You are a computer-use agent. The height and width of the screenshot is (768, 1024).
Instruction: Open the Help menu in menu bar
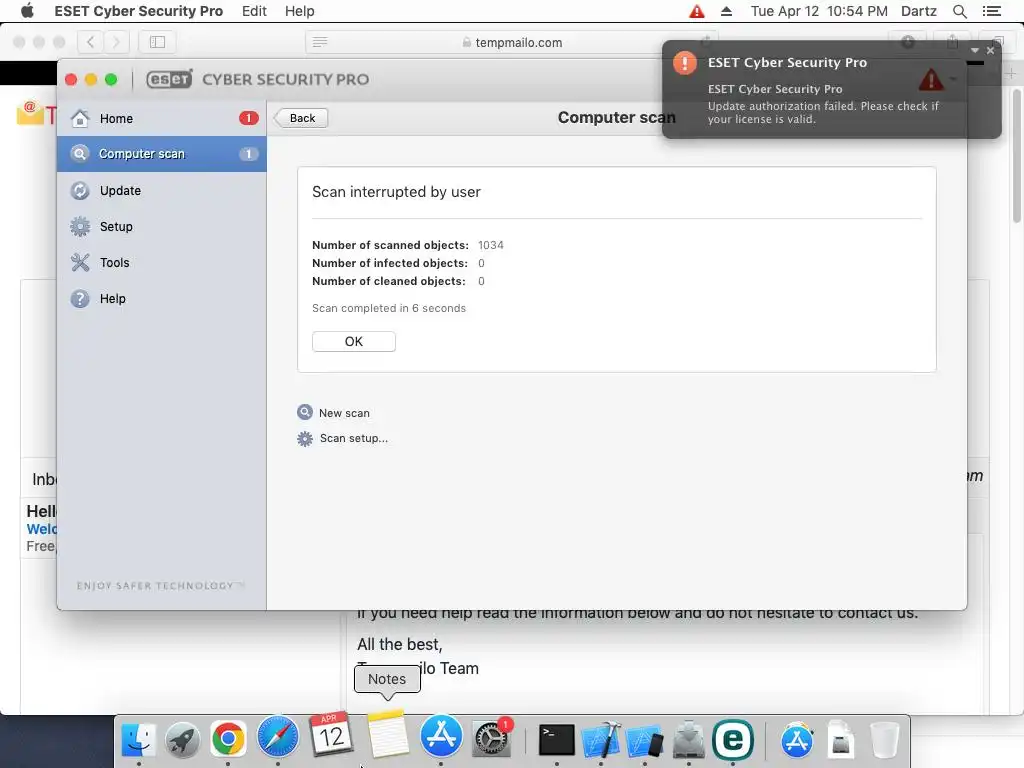[x=299, y=11]
